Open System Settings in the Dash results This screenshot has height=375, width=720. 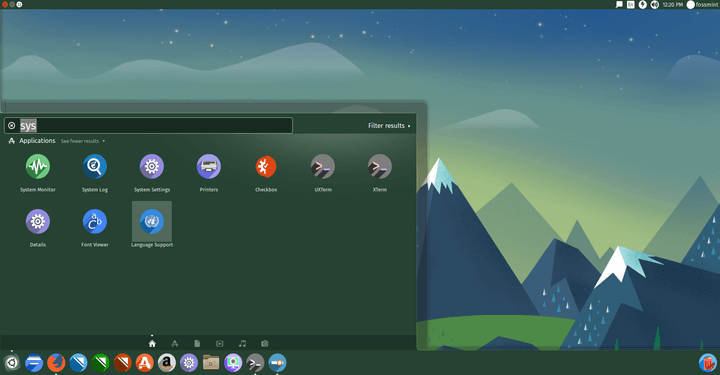pyautogui.click(x=152, y=166)
